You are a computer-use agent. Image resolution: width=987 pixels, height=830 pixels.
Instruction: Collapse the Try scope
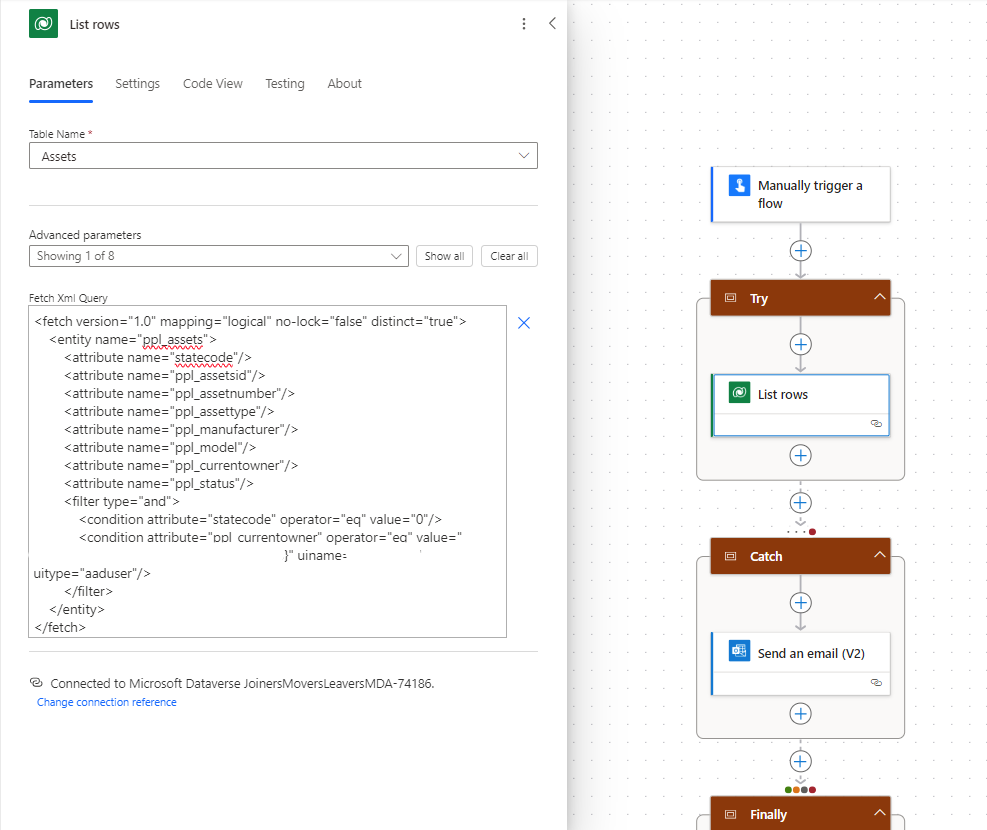click(879, 297)
